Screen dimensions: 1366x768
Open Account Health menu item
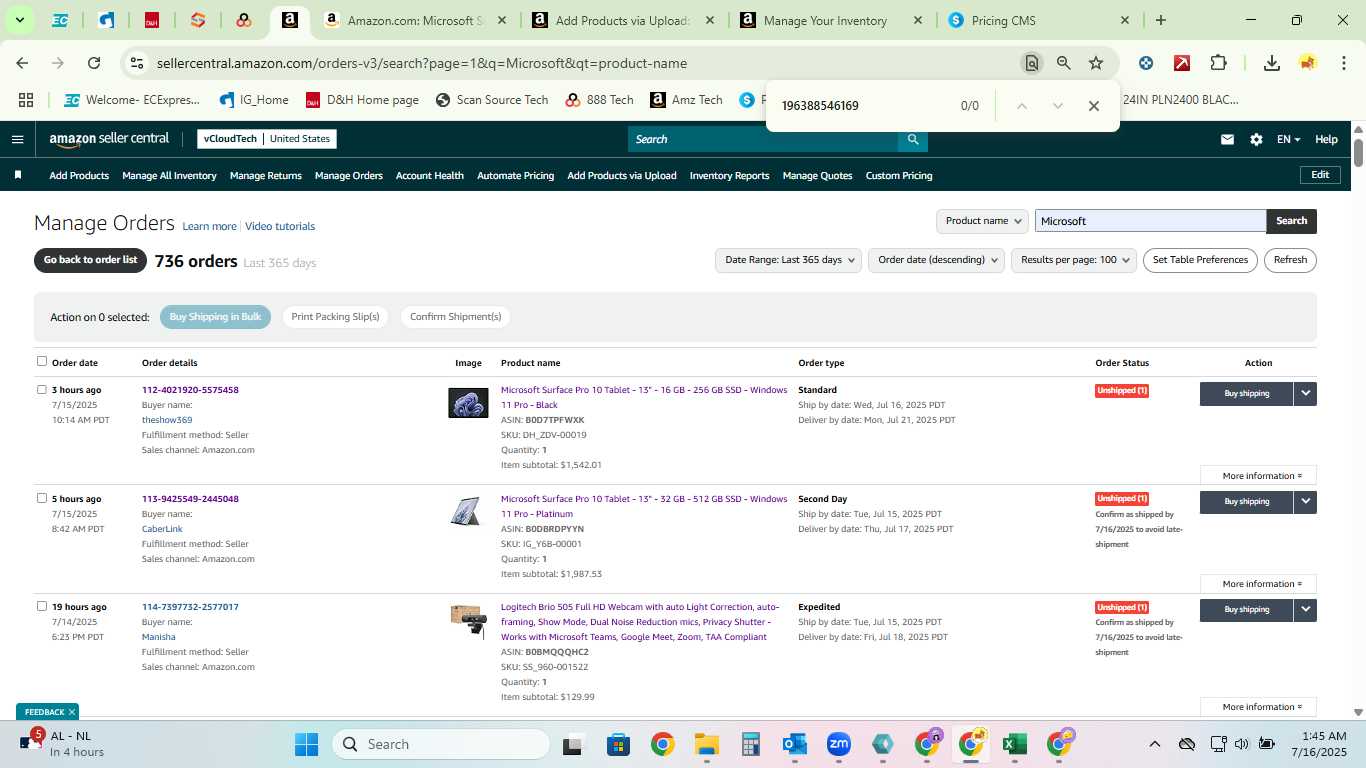coord(430,176)
